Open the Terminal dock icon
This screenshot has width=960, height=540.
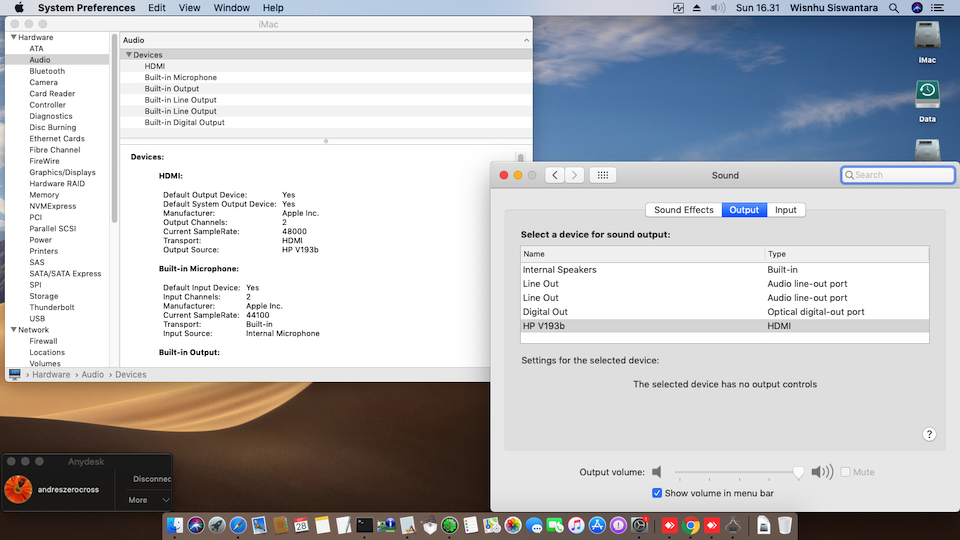pos(365,525)
